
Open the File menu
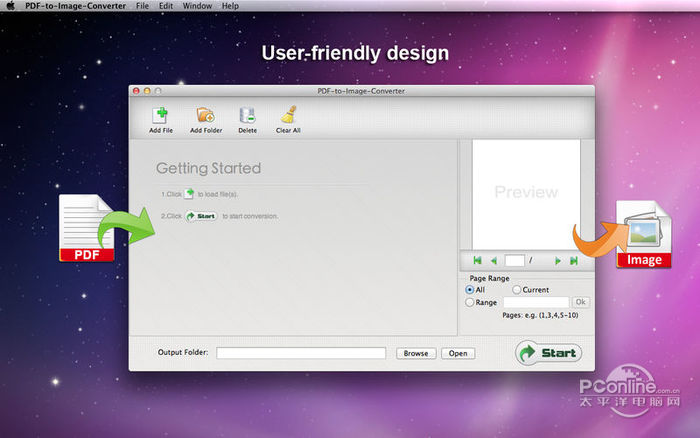click(142, 6)
